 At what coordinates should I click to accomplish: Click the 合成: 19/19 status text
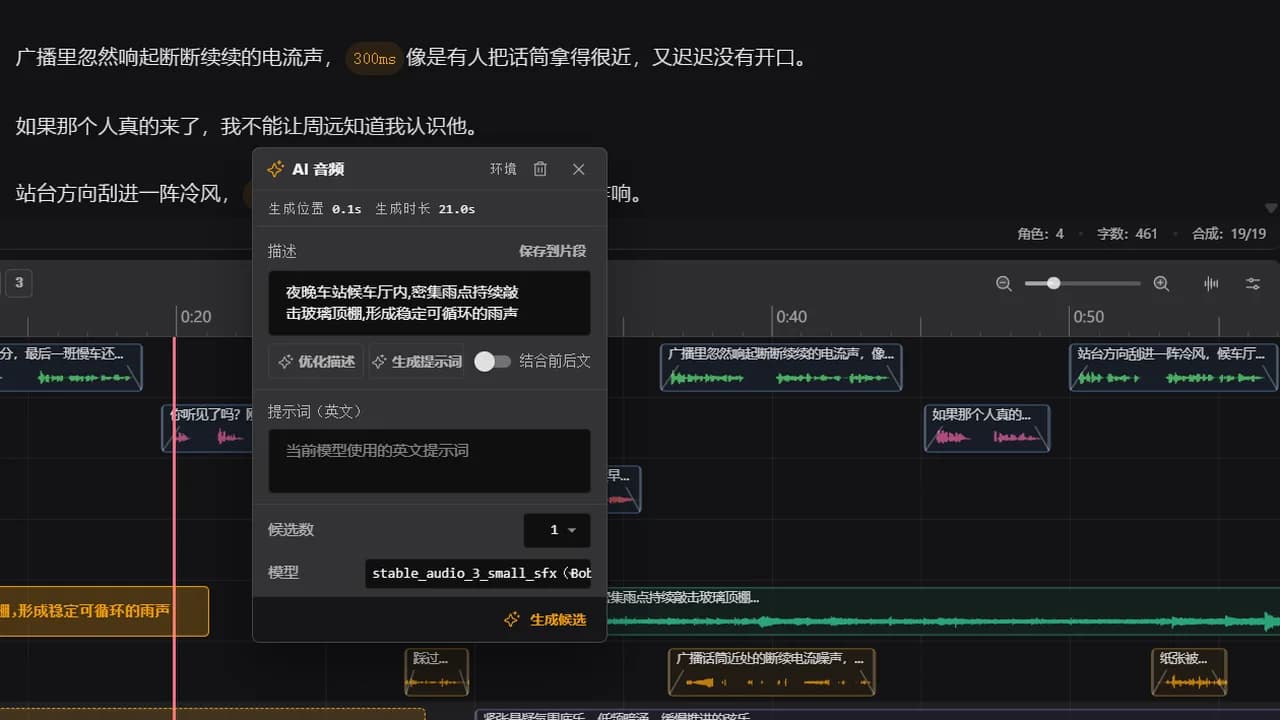1229,234
